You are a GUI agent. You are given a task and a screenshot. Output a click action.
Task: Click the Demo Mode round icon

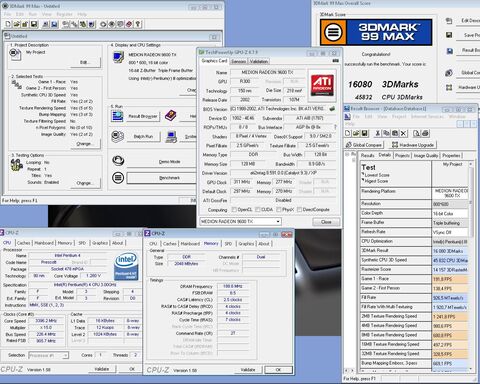click(118, 161)
